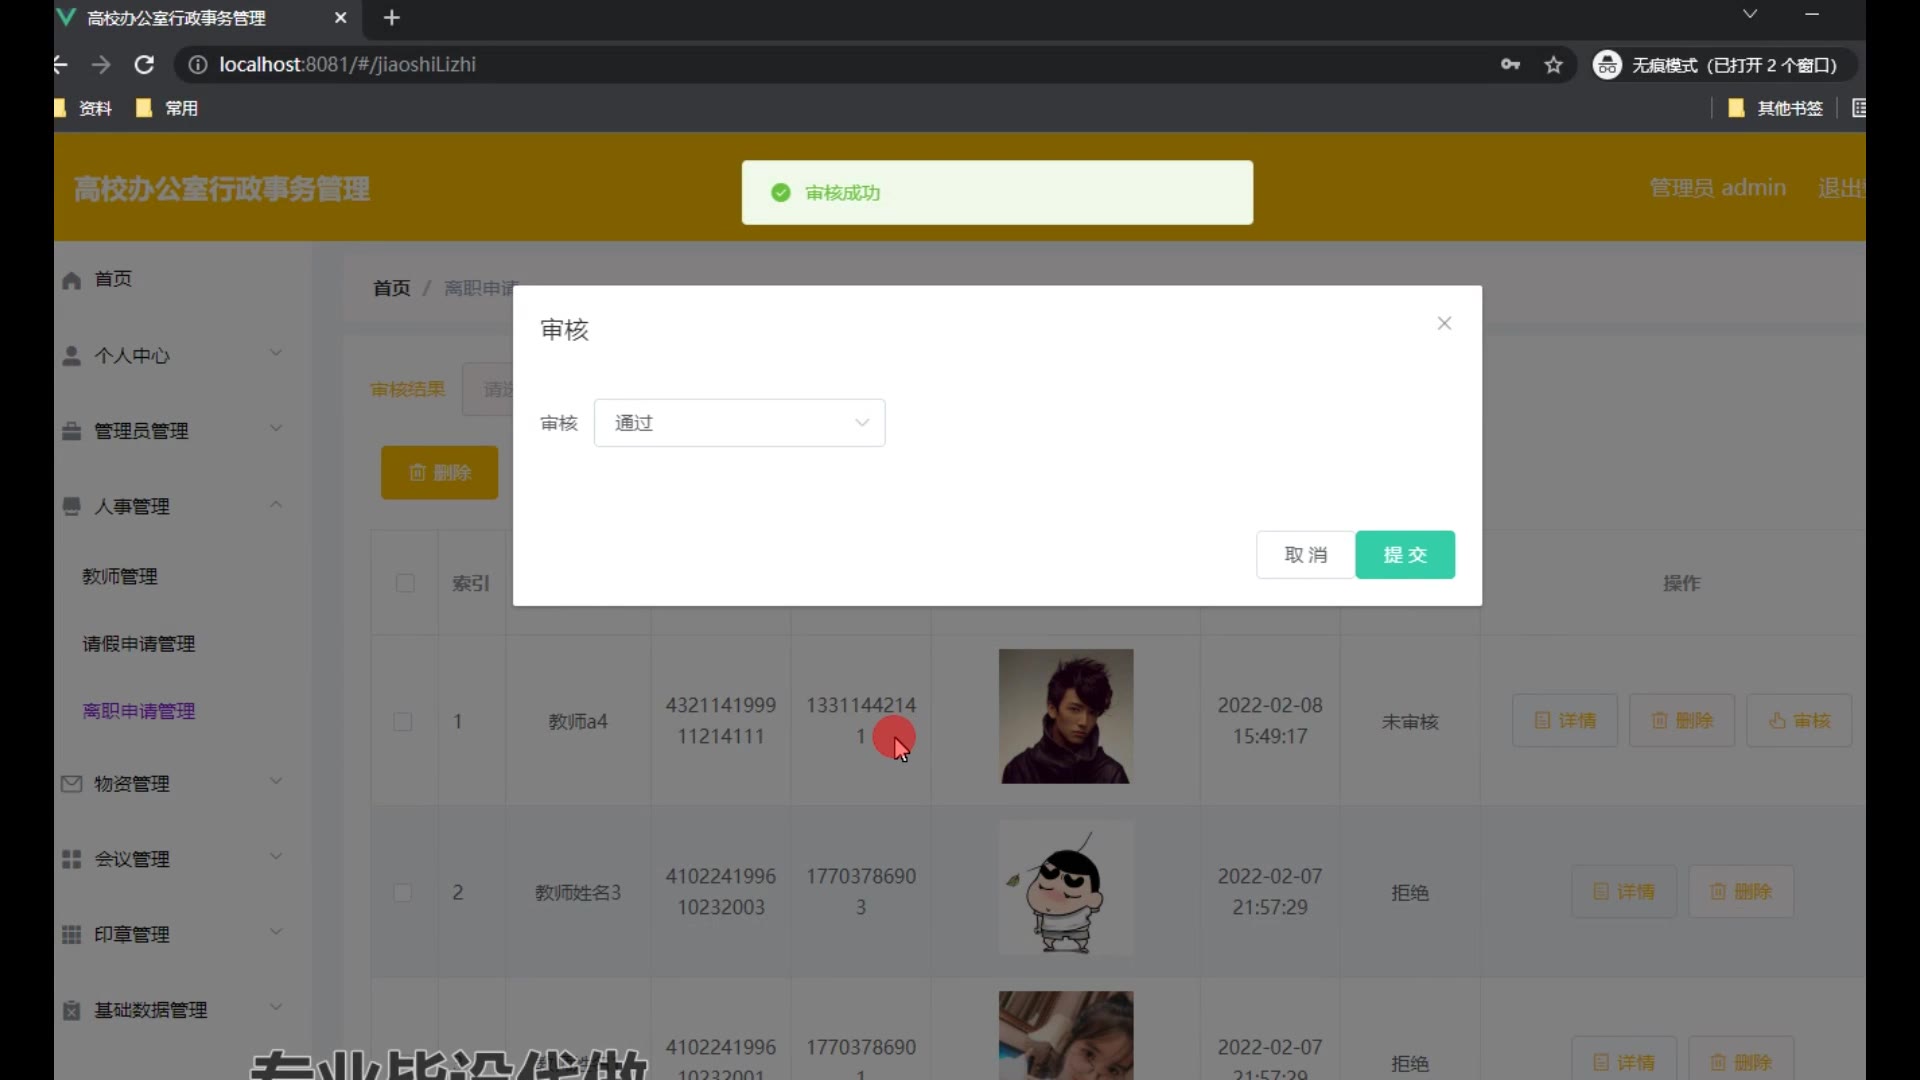Click 删除 for 教师姓名3 row
1920x1080 pixels.
[x=1741, y=892]
